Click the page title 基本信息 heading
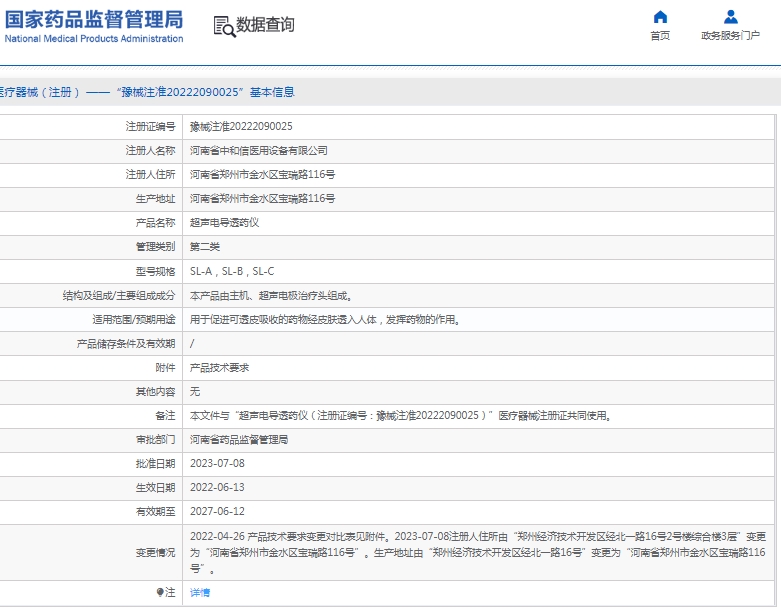Image resolution: width=781 pixels, height=609 pixels. click(272, 92)
